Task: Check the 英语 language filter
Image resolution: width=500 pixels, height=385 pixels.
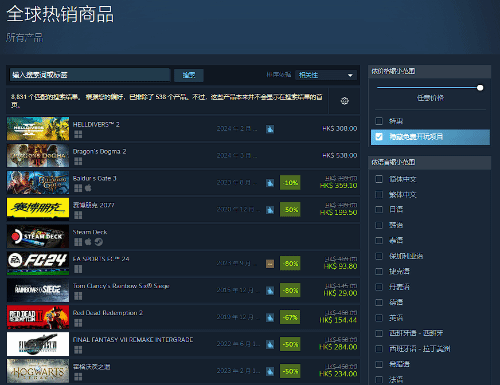Action: point(379,318)
